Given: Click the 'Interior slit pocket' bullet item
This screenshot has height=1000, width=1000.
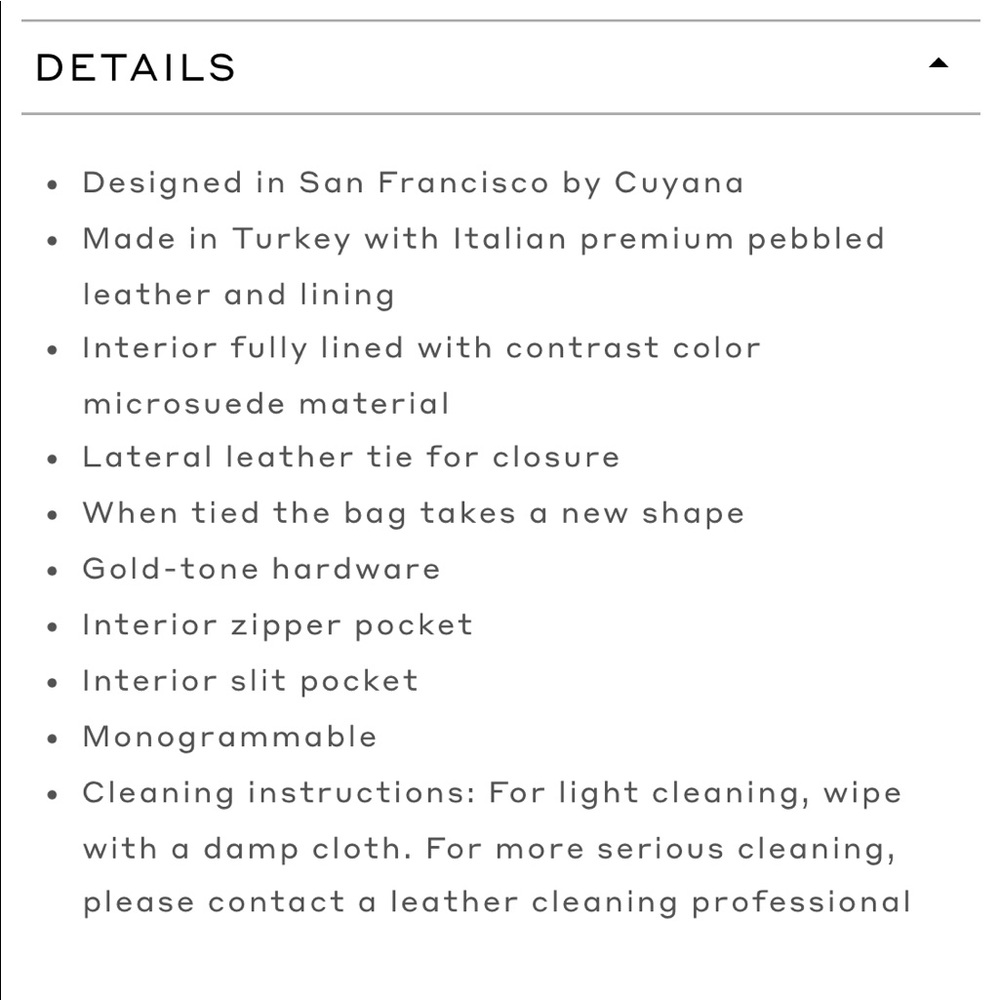Looking at the screenshot, I should pos(250,681).
